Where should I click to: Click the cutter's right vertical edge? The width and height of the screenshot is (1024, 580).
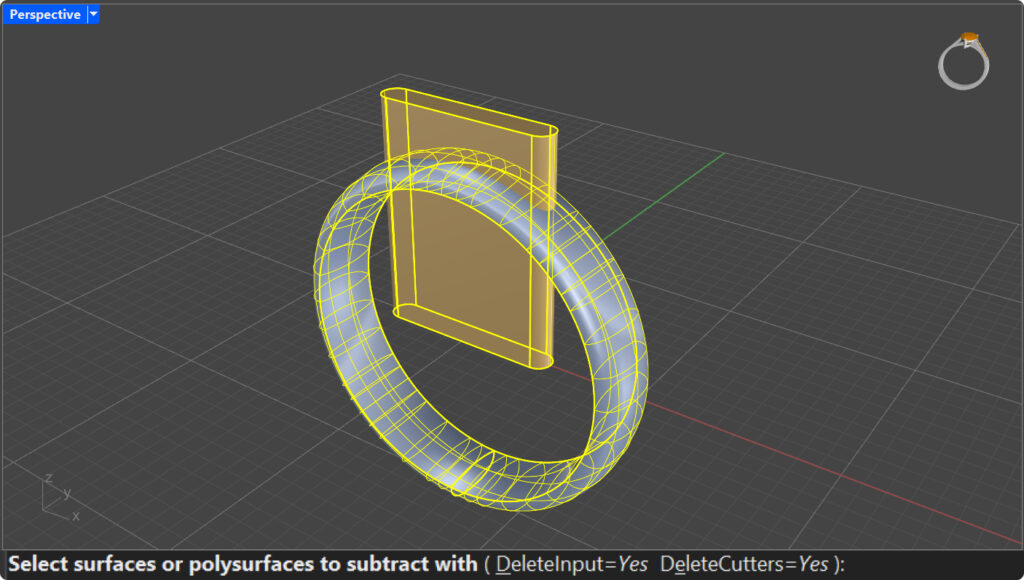[552, 250]
